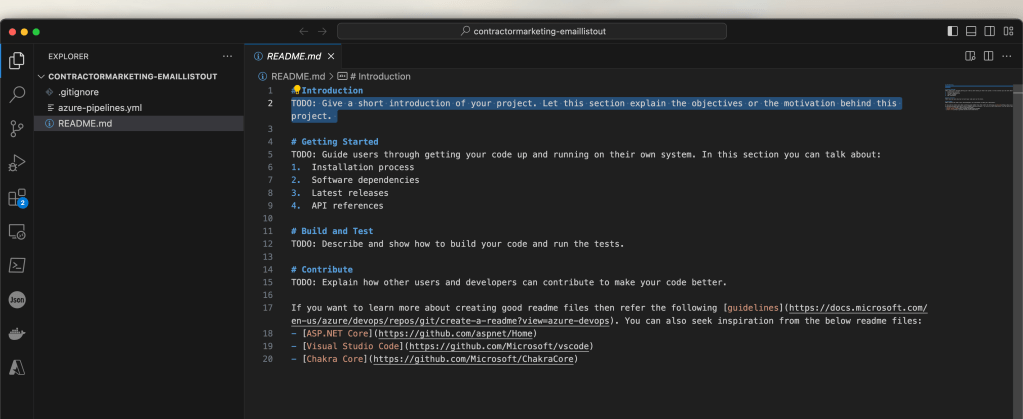Screen dimensions: 1023x419
Task: Click 'Software dependencies' list item
Action: pyautogui.click(x=365, y=180)
